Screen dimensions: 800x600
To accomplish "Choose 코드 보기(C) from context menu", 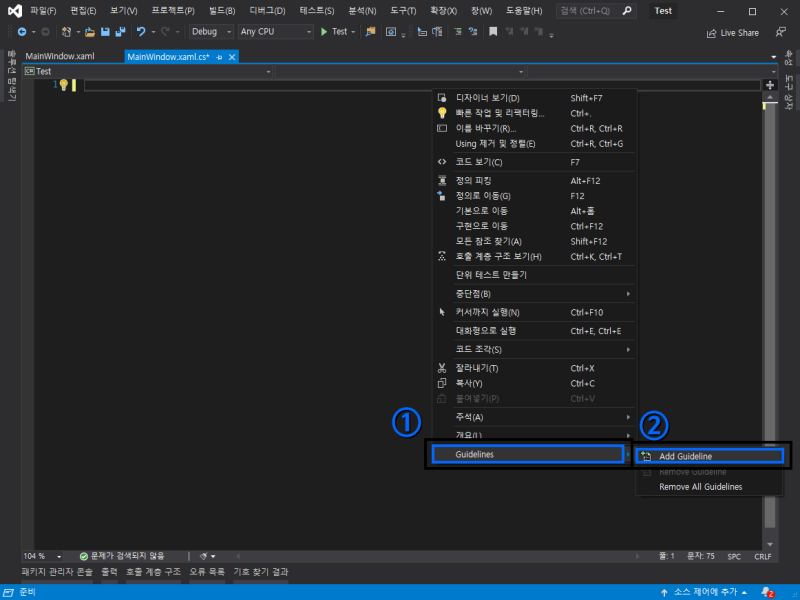I will coord(533,162).
